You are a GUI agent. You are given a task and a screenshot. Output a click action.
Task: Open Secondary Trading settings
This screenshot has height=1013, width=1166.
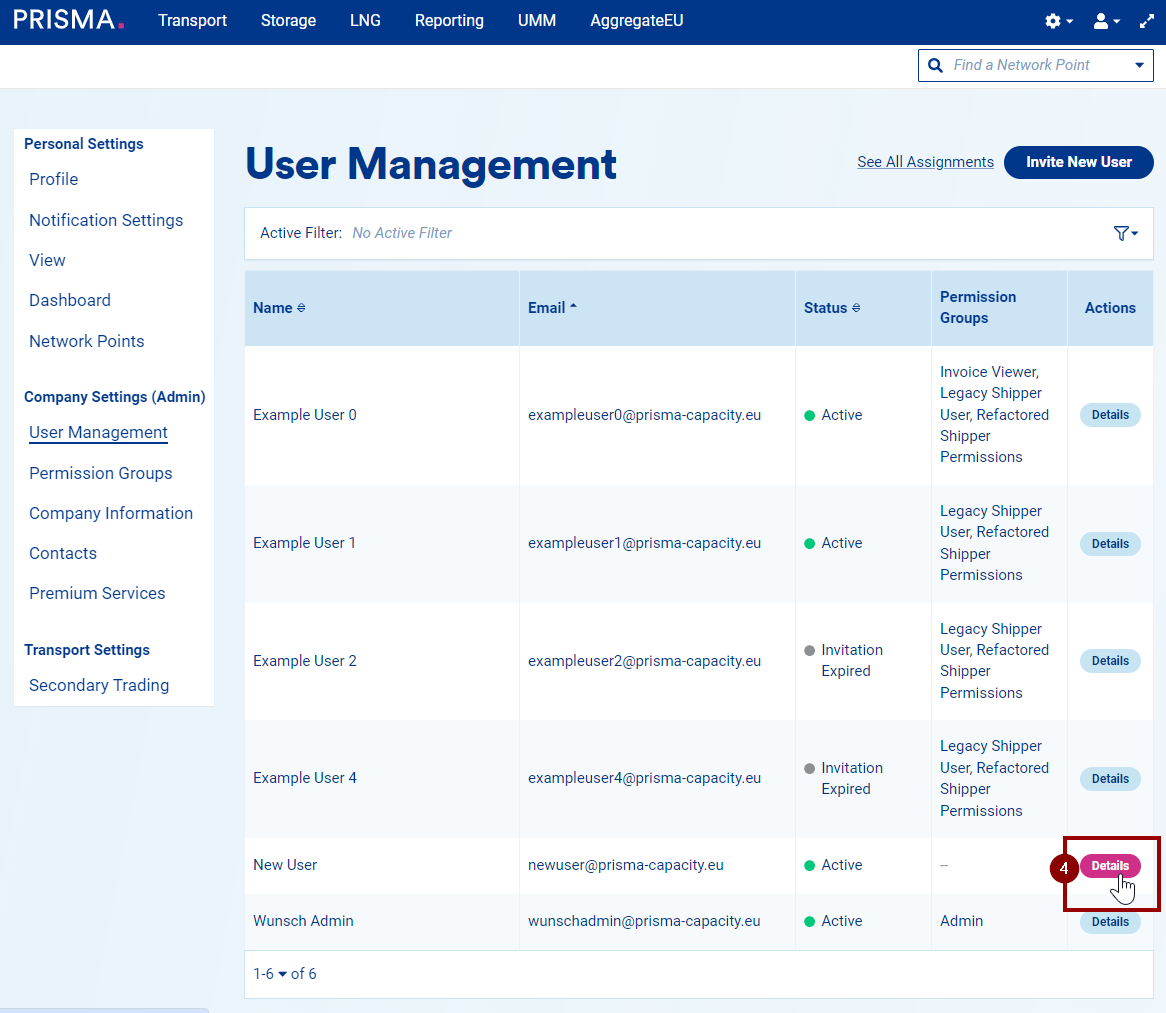[x=99, y=685]
